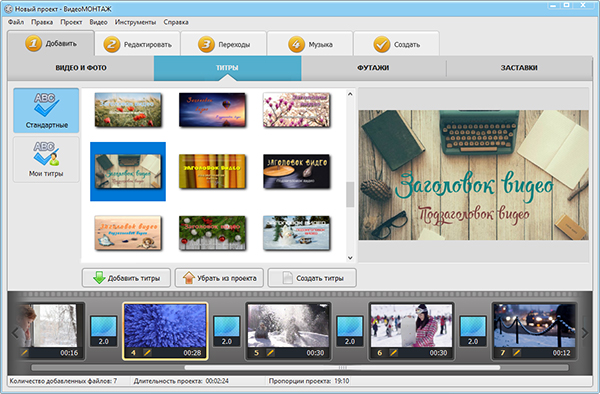Close the ВидеоМОНТАЖ window
This screenshot has width=600, height=394.
click(x=583, y=5)
